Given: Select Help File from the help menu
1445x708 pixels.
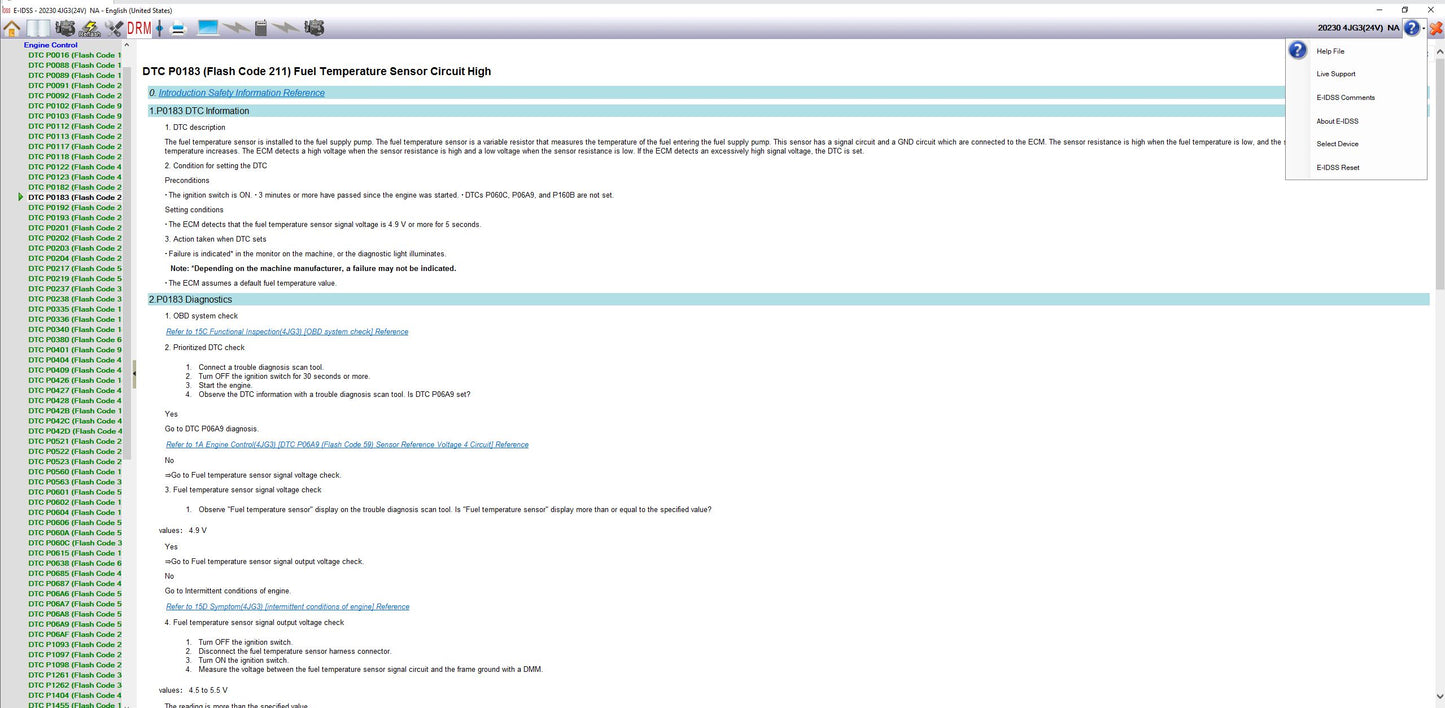Looking at the screenshot, I should click(1330, 51).
